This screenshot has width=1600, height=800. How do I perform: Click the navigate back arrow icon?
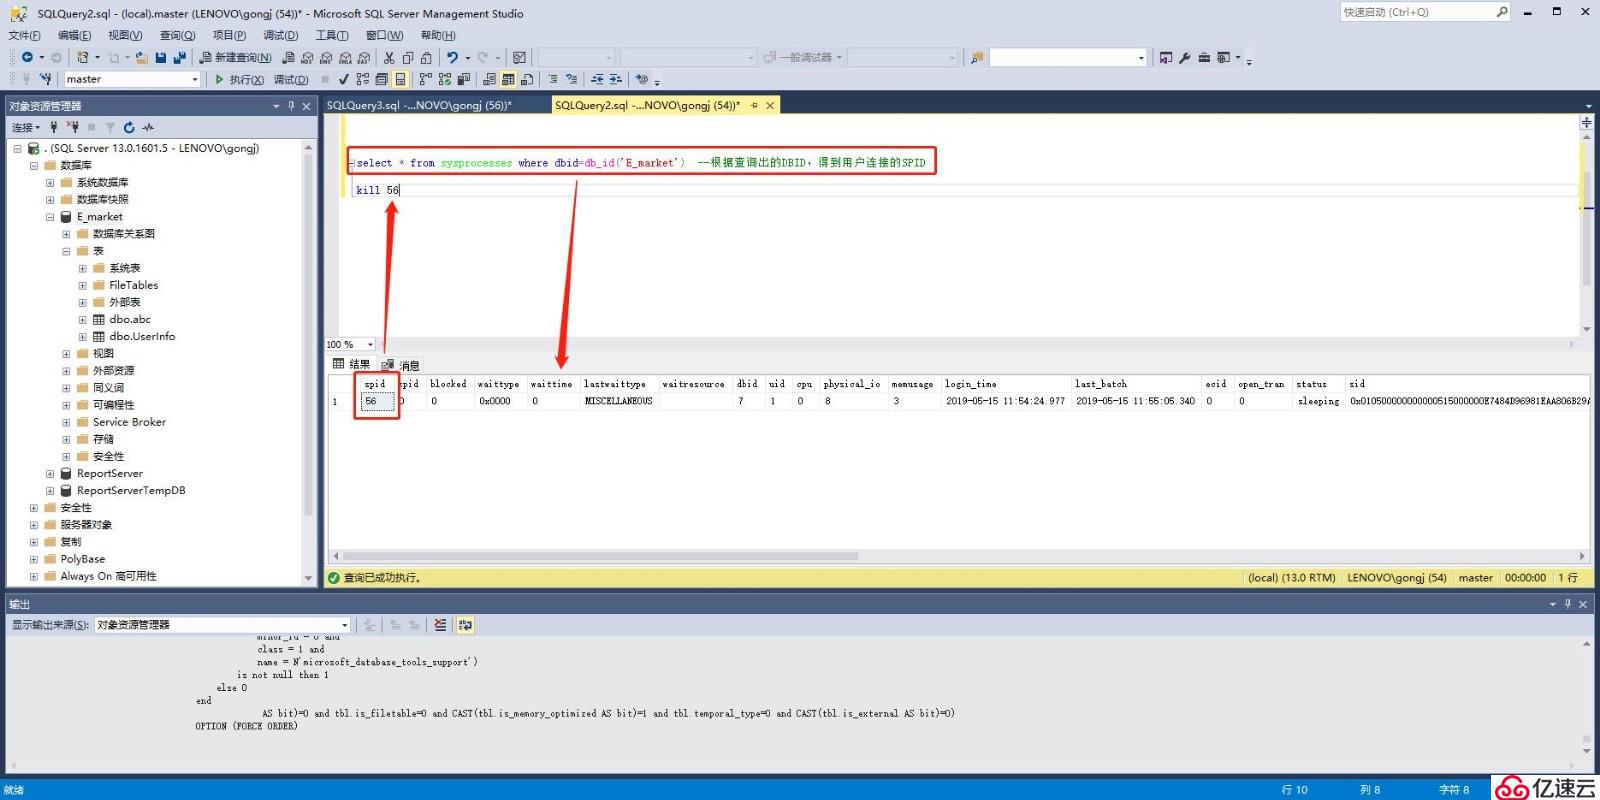click(x=27, y=57)
